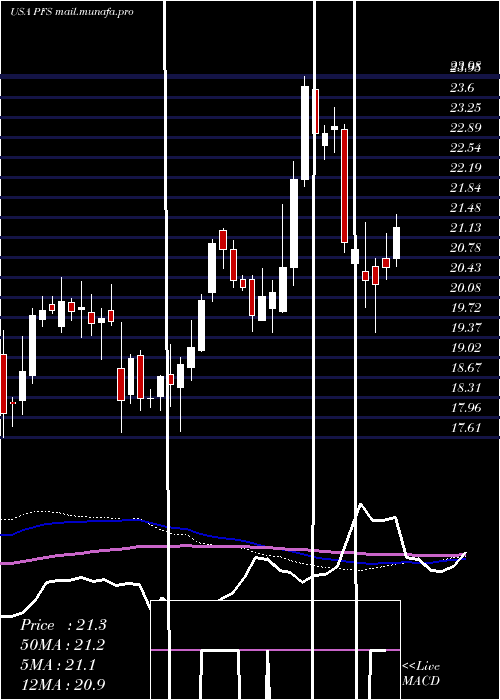
Task: Select the 22.89 price axis label
Action: (465, 128)
